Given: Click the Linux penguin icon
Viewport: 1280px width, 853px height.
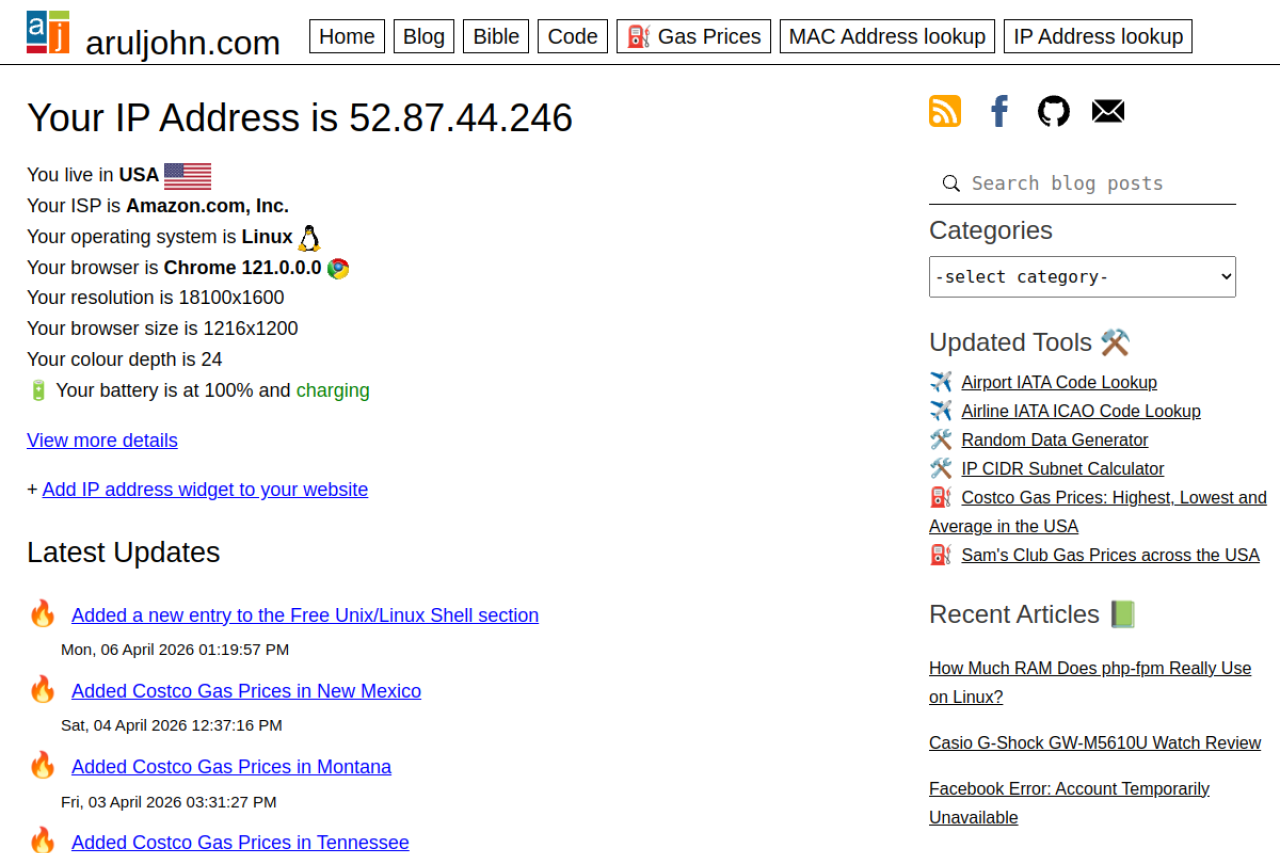Looking at the screenshot, I should [309, 238].
